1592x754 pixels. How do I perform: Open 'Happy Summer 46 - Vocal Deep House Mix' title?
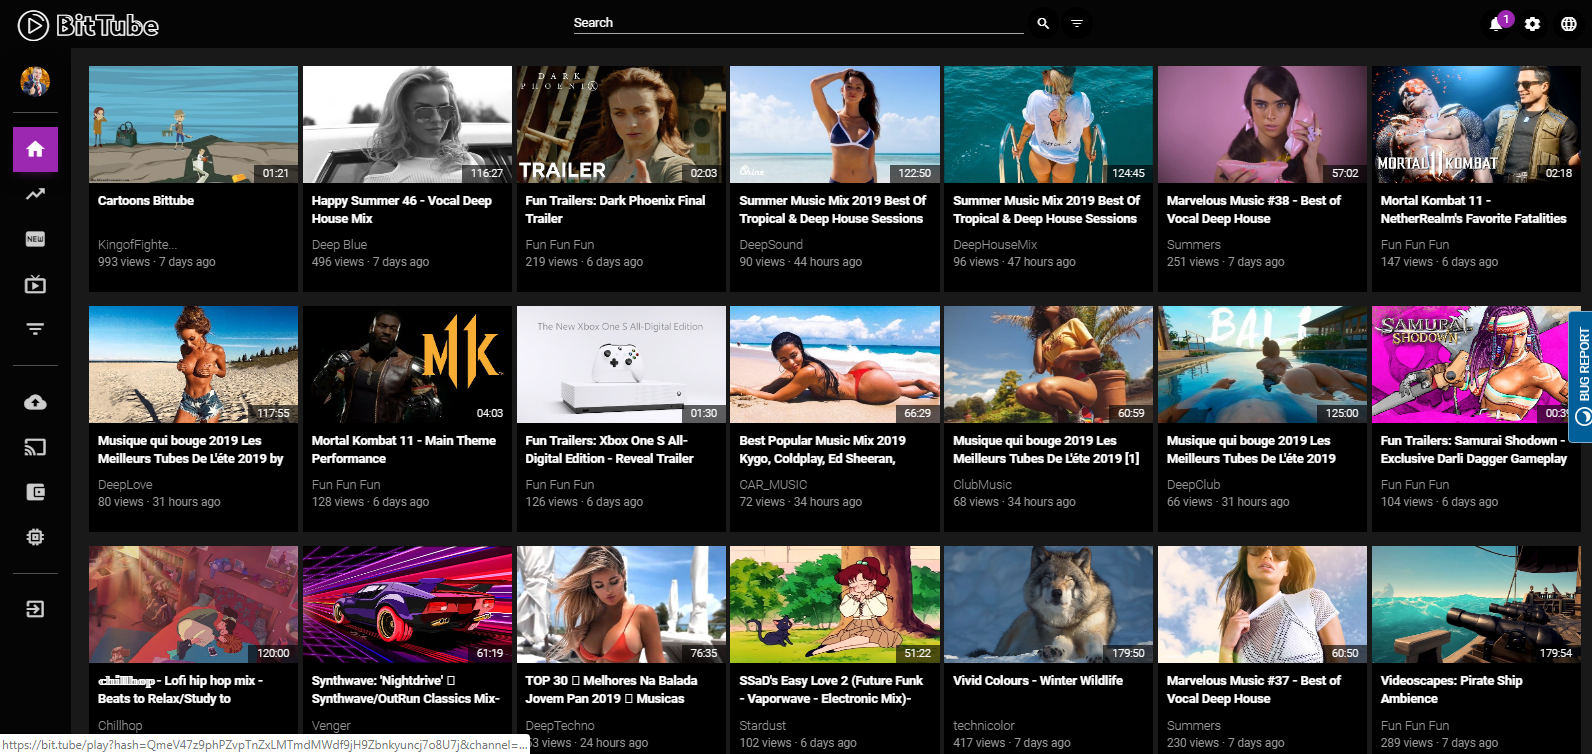click(402, 209)
